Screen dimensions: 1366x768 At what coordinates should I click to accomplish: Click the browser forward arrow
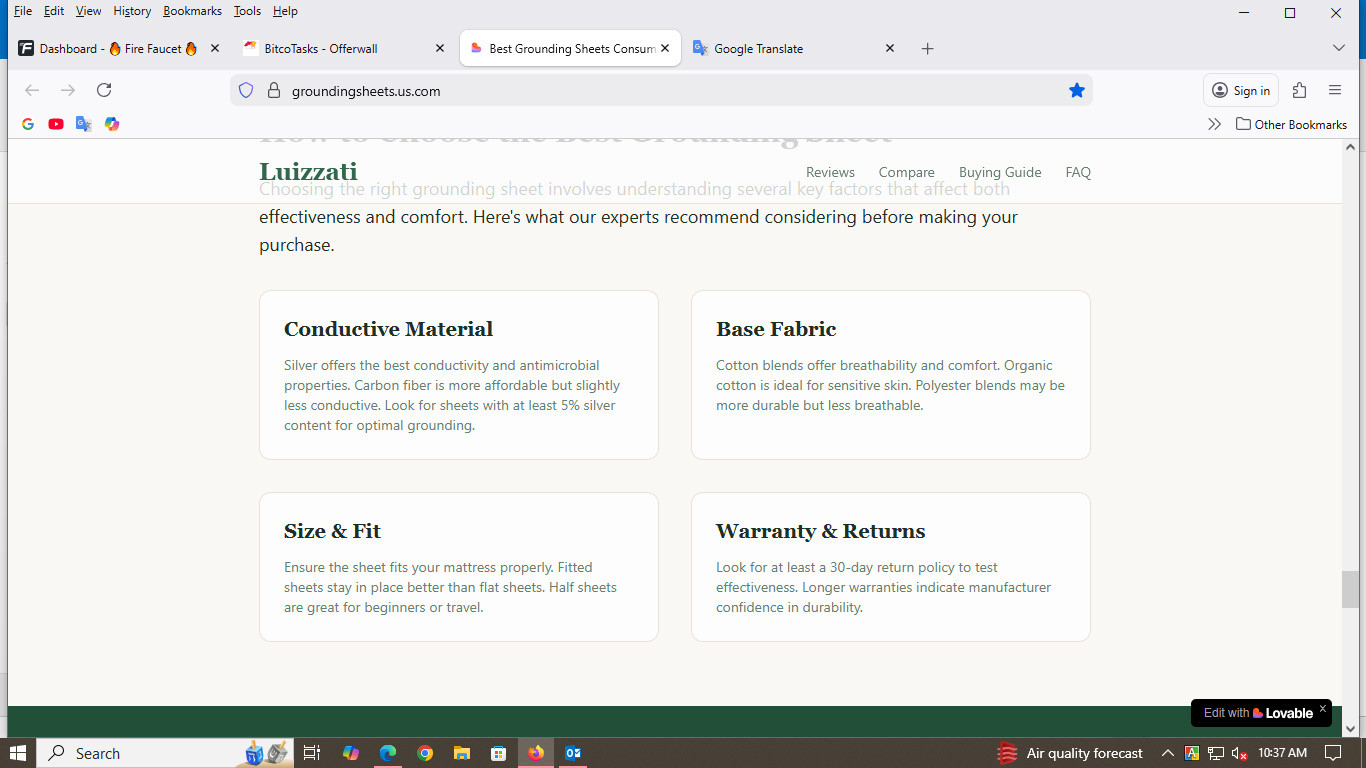pyautogui.click(x=68, y=90)
